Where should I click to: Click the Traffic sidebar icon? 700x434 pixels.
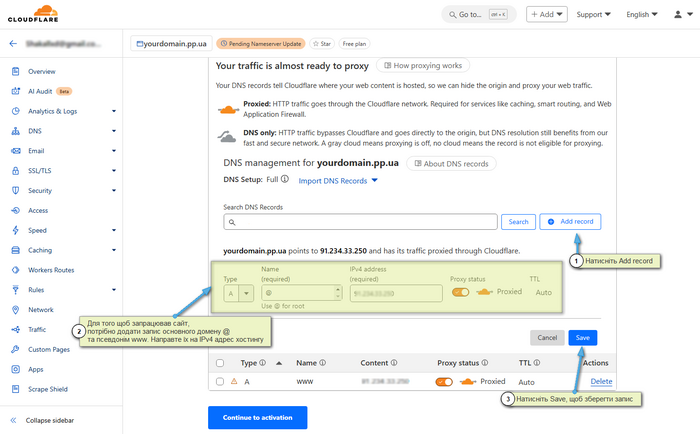[16, 330]
